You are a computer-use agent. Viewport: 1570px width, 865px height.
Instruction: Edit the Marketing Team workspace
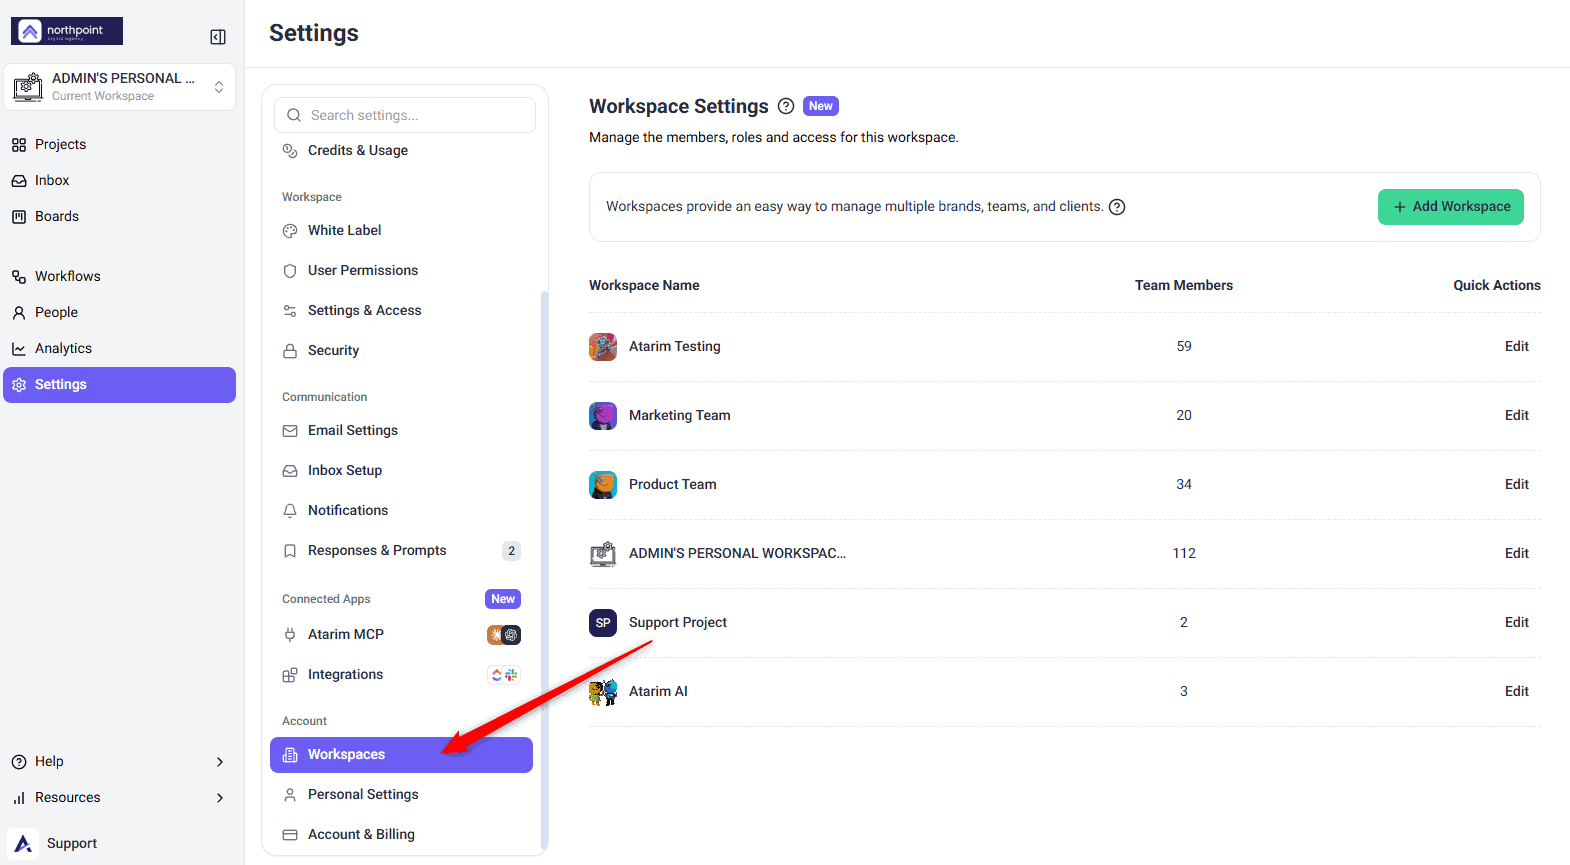1516,415
